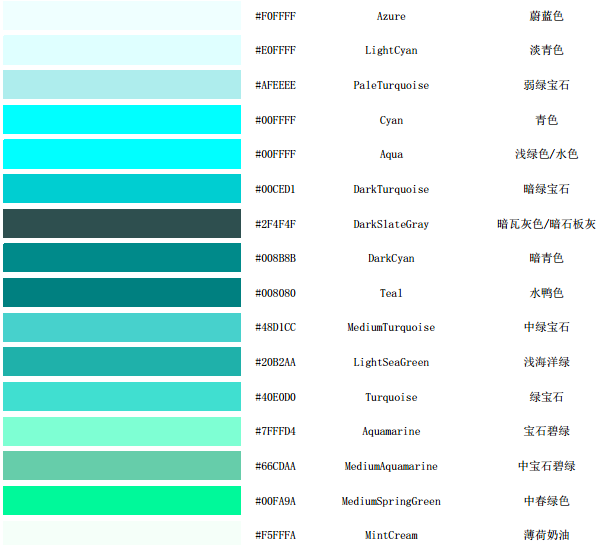
Task: Choose the swatch in the Cyan row
Action: click(122, 119)
